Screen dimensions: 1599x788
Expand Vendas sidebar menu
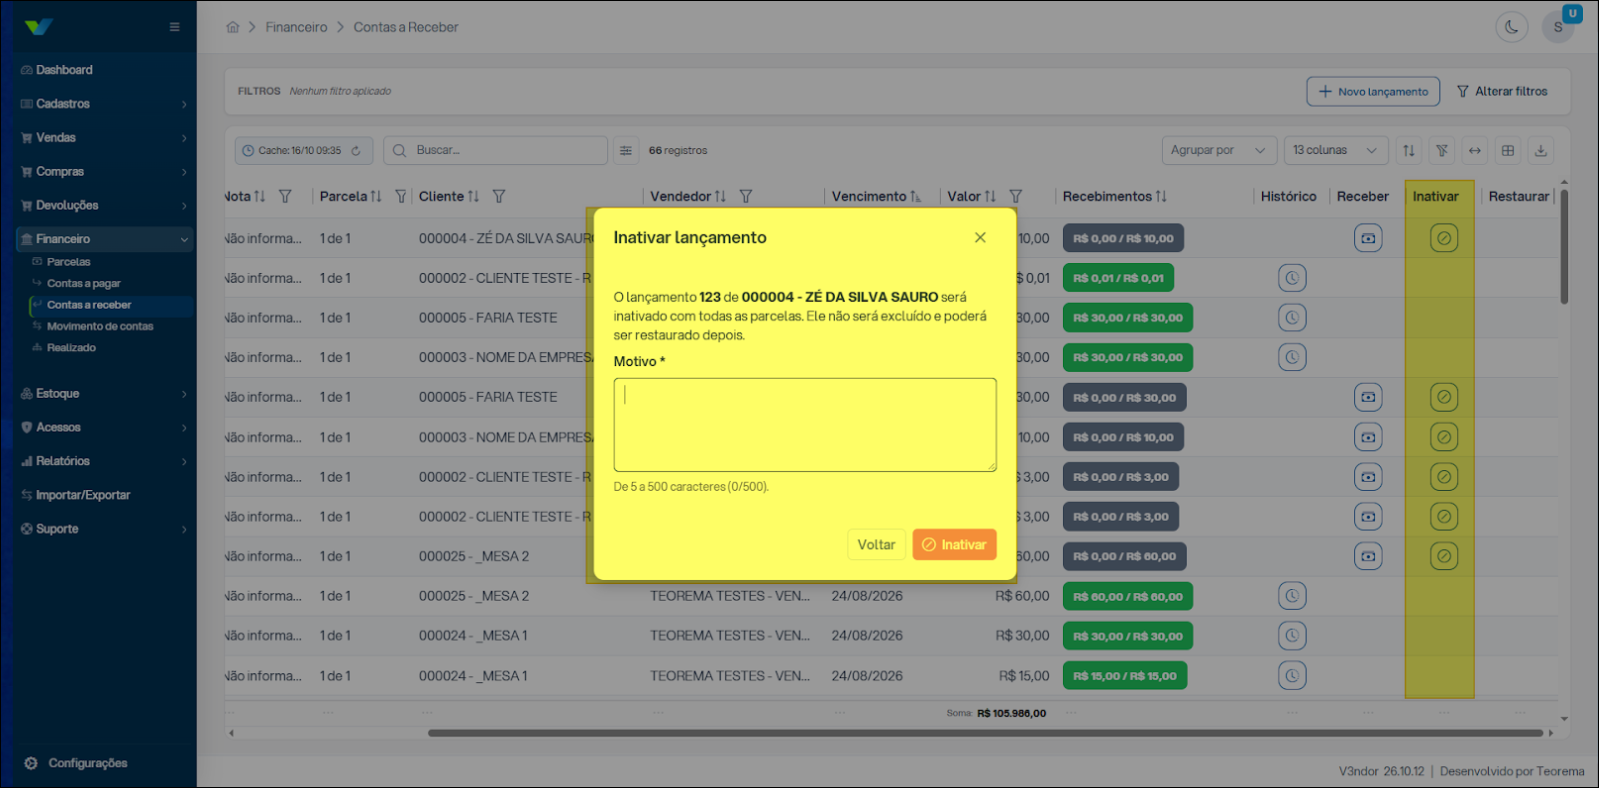click(104, 138)
